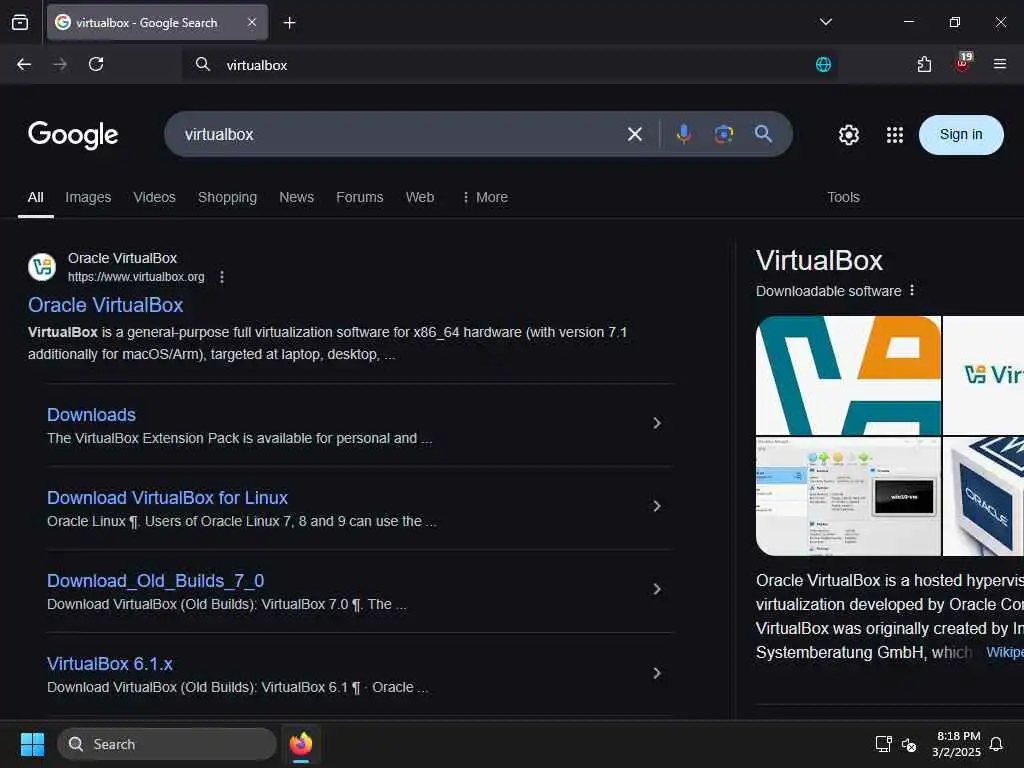Open options next to Downloadable software
Image resolution: width=1024 pixels, height=768 pixels.
point(912,291)
